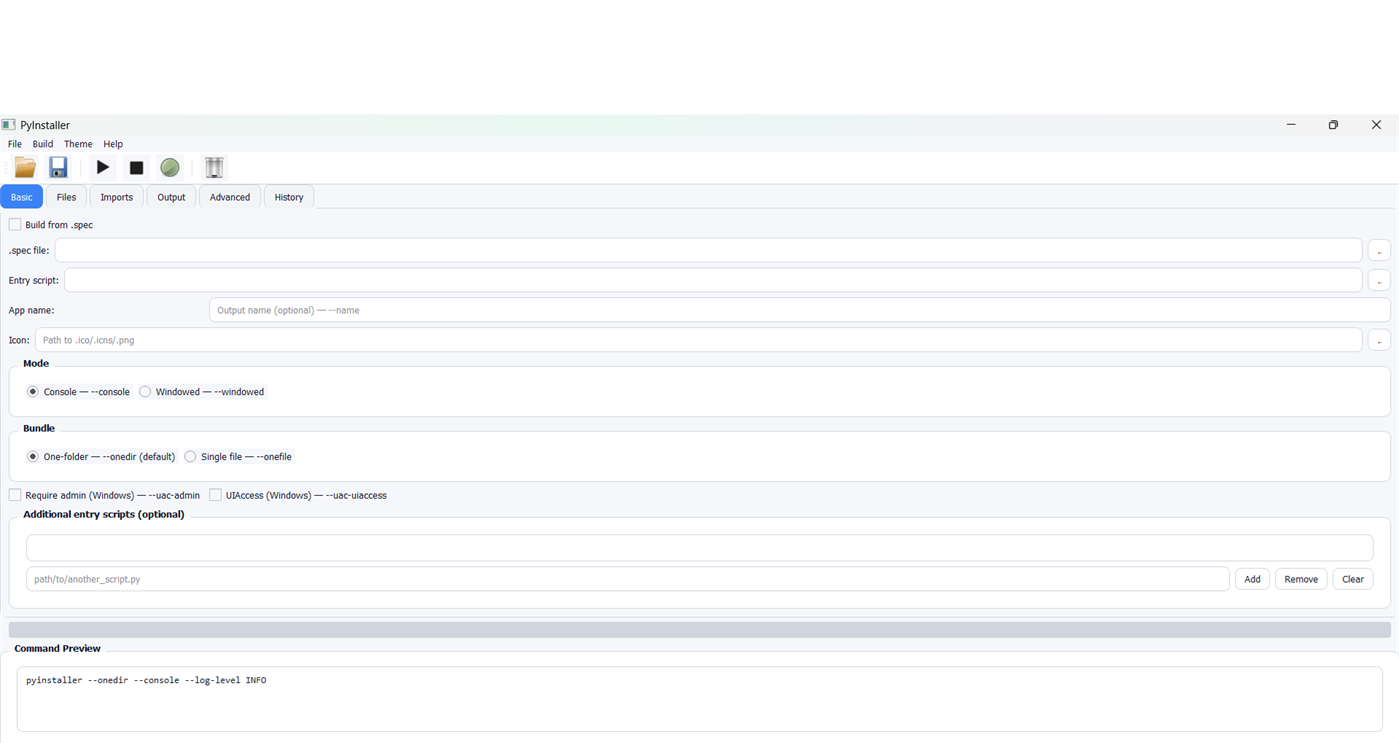Clean build output with the trash icon
This screenshot has height=743, width=1399.
[214, 167]
